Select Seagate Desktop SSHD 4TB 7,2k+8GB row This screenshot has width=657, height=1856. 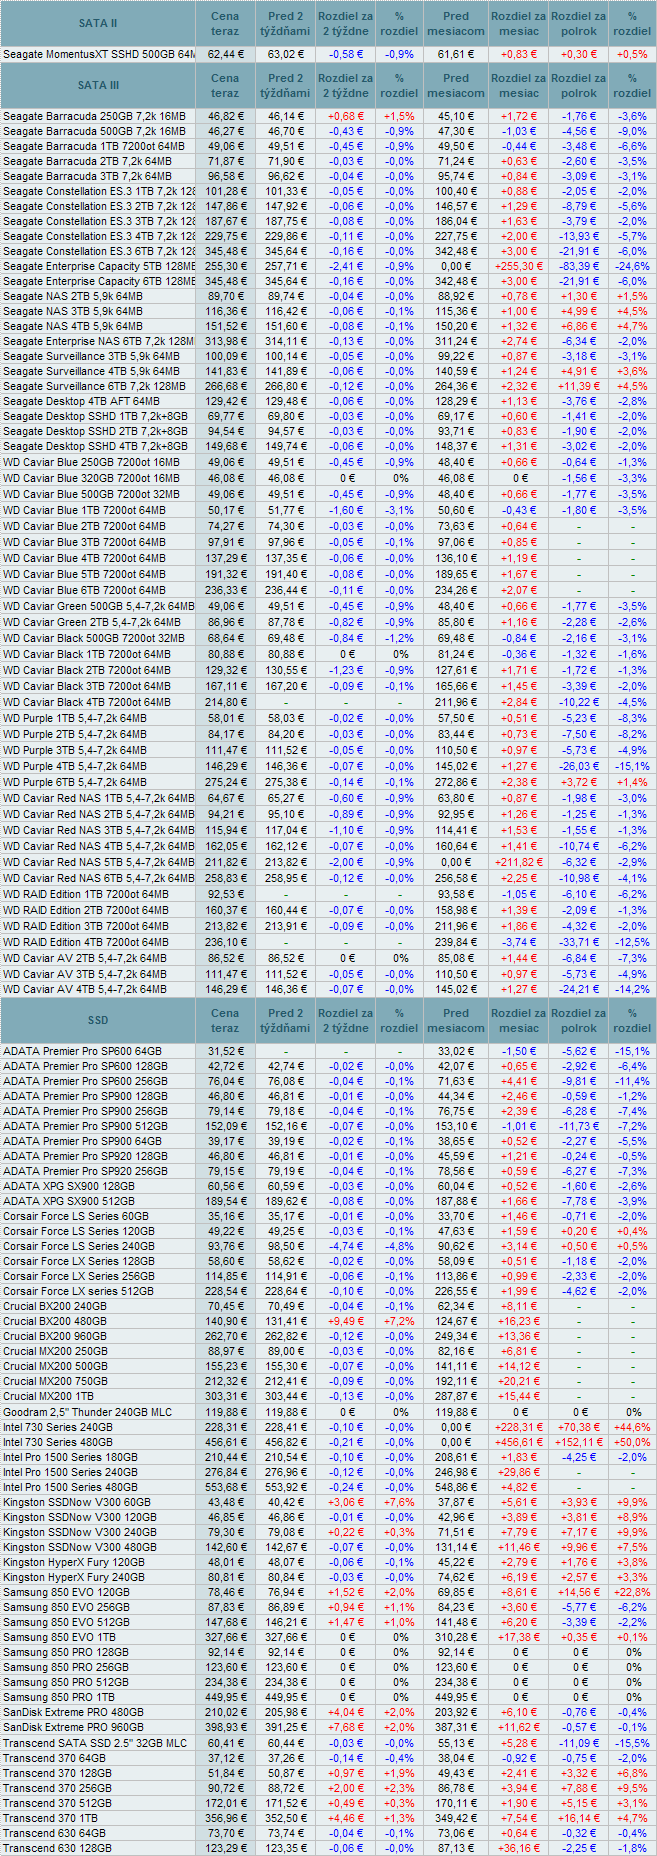328,446
